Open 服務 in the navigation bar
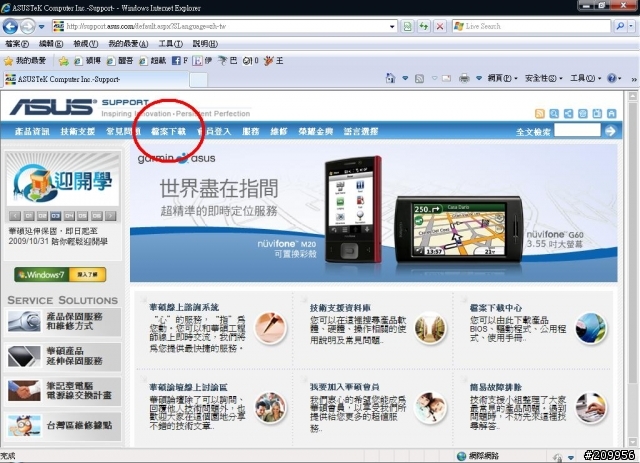The height and width of the screenshot is (463, 640). tap(251, 131)
